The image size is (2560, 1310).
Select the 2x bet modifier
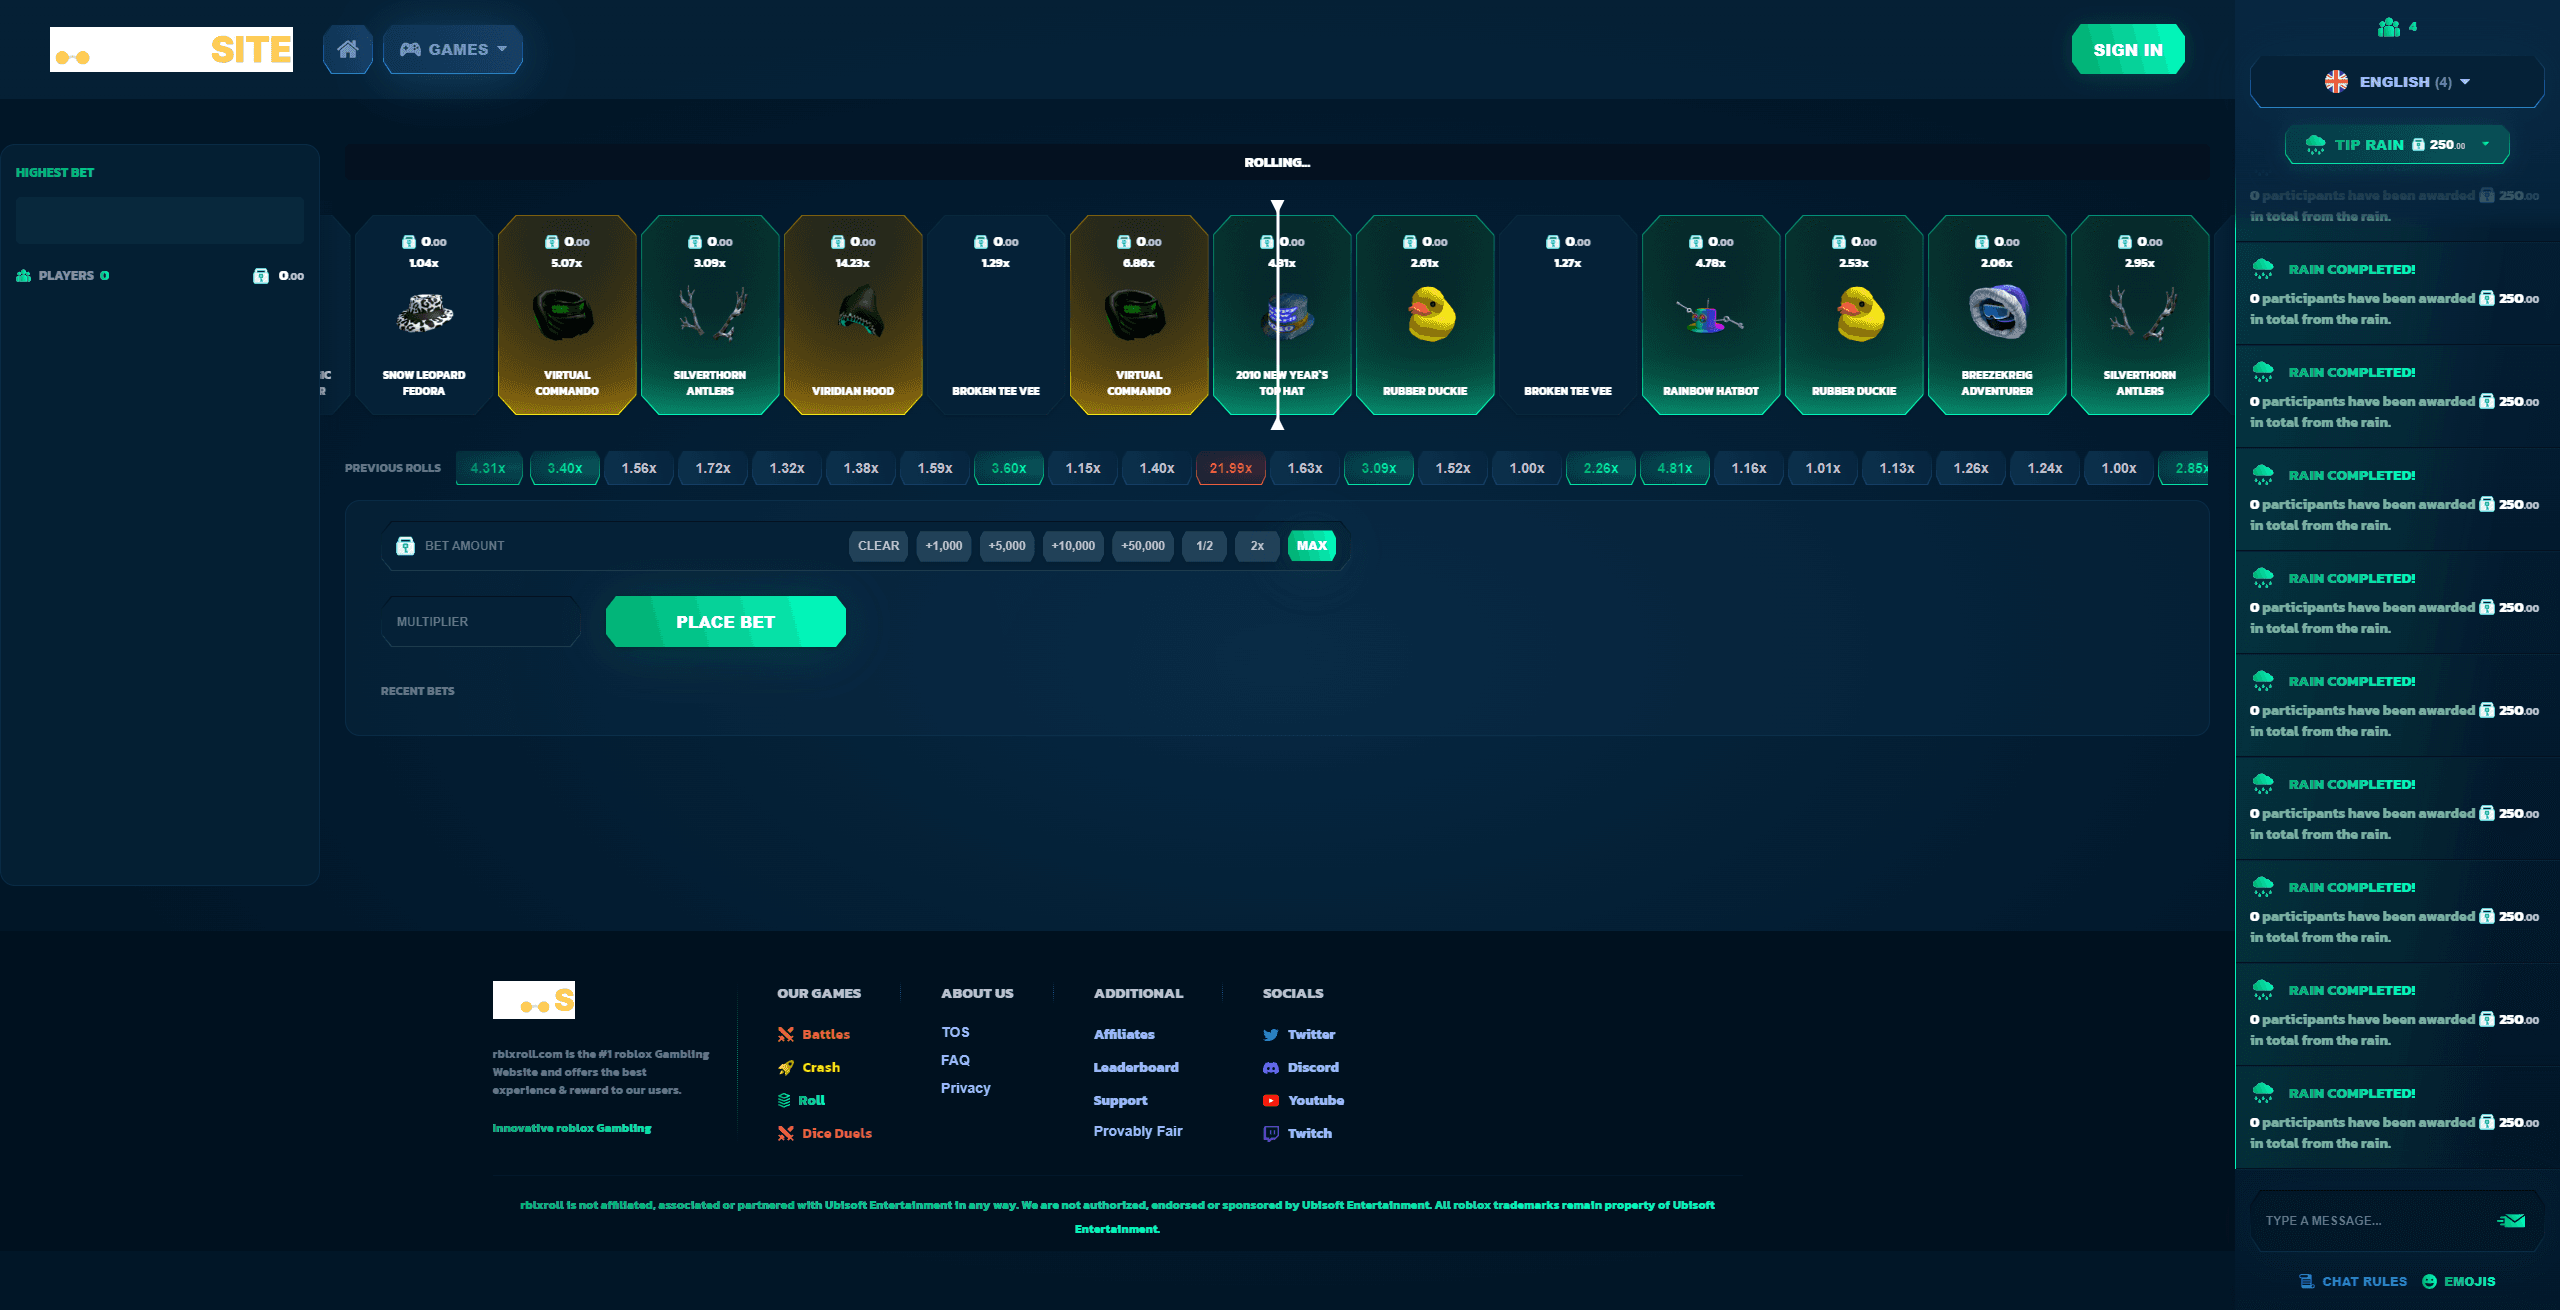[1257, 545]
